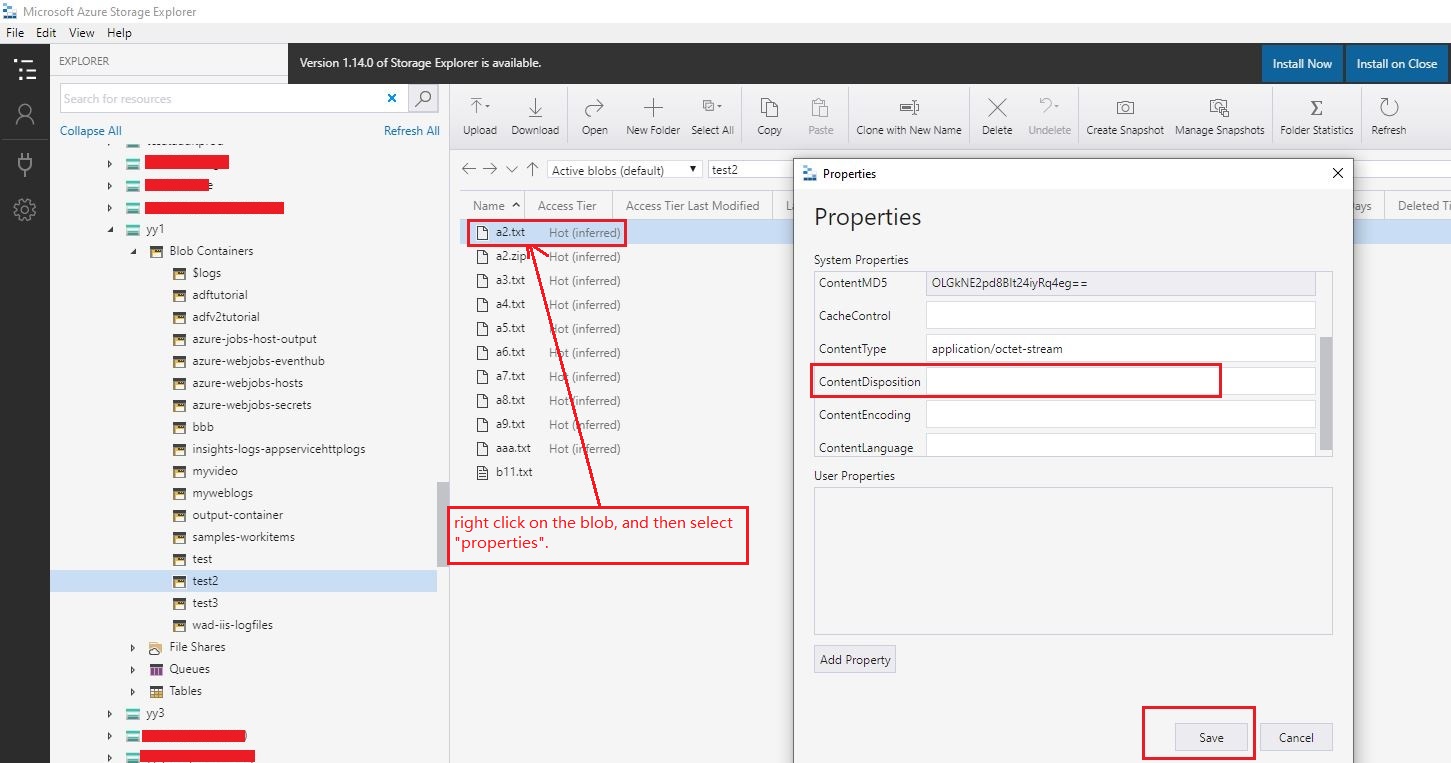Select the azure-webjobs-secrets container
This screenshot has width=1451, height=763.
[x=252, y=405]
